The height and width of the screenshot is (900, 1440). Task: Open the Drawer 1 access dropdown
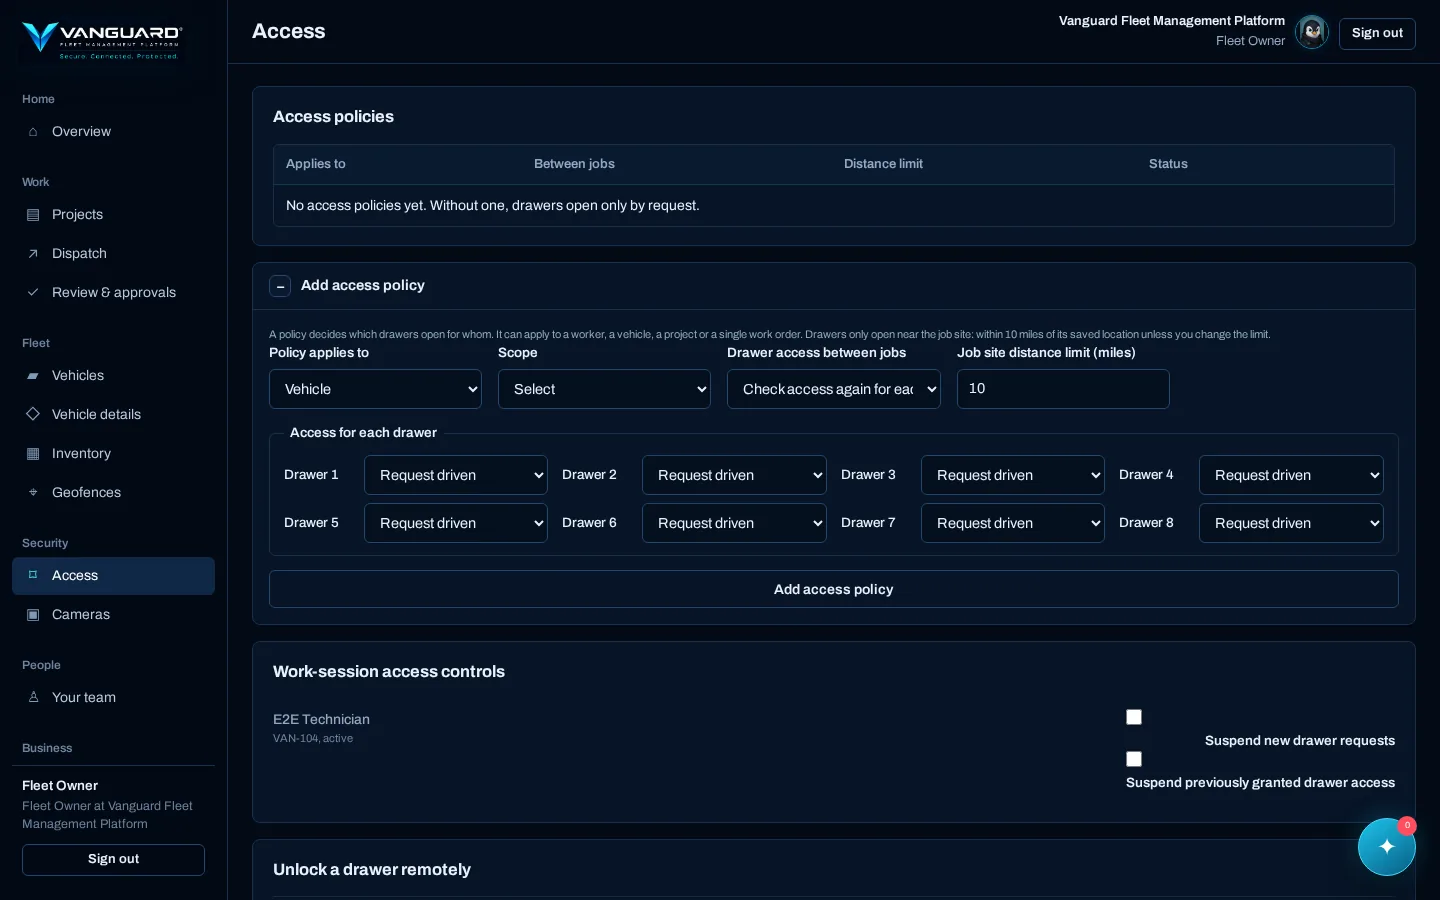(456, 475)
